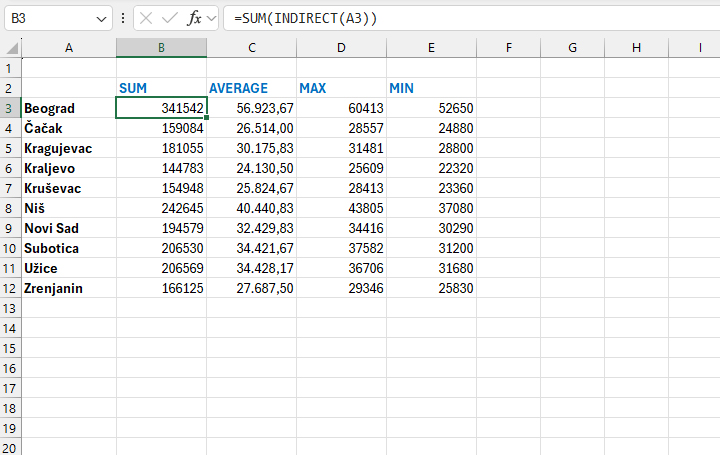
Task: Click the three-dot handle beside Name Box
Action: [x=123, y=18]
